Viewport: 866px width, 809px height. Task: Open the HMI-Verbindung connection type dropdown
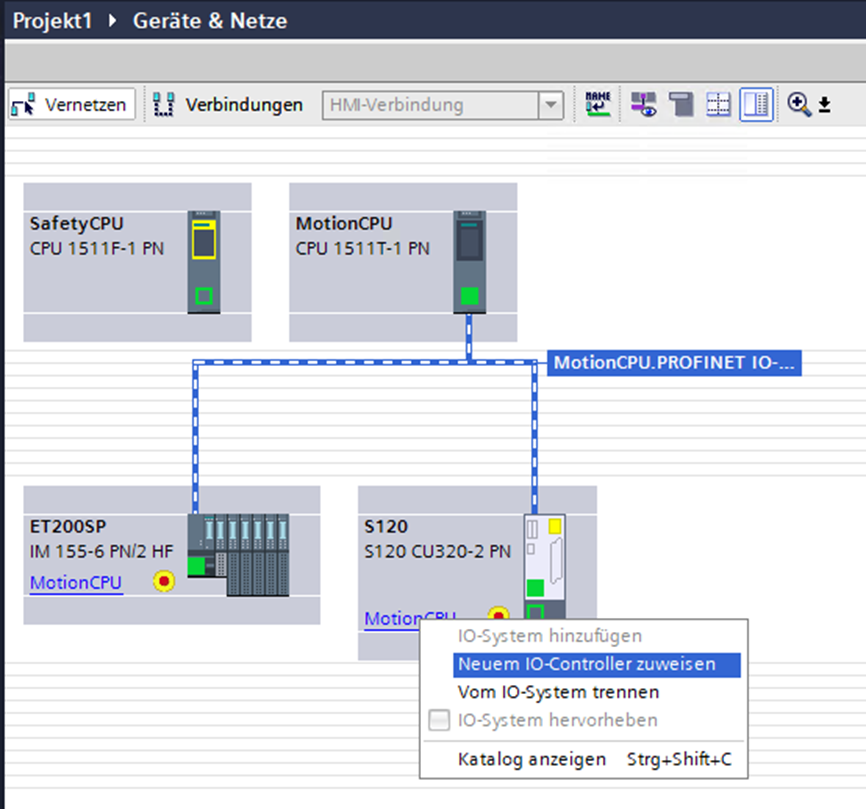point(550,105)
